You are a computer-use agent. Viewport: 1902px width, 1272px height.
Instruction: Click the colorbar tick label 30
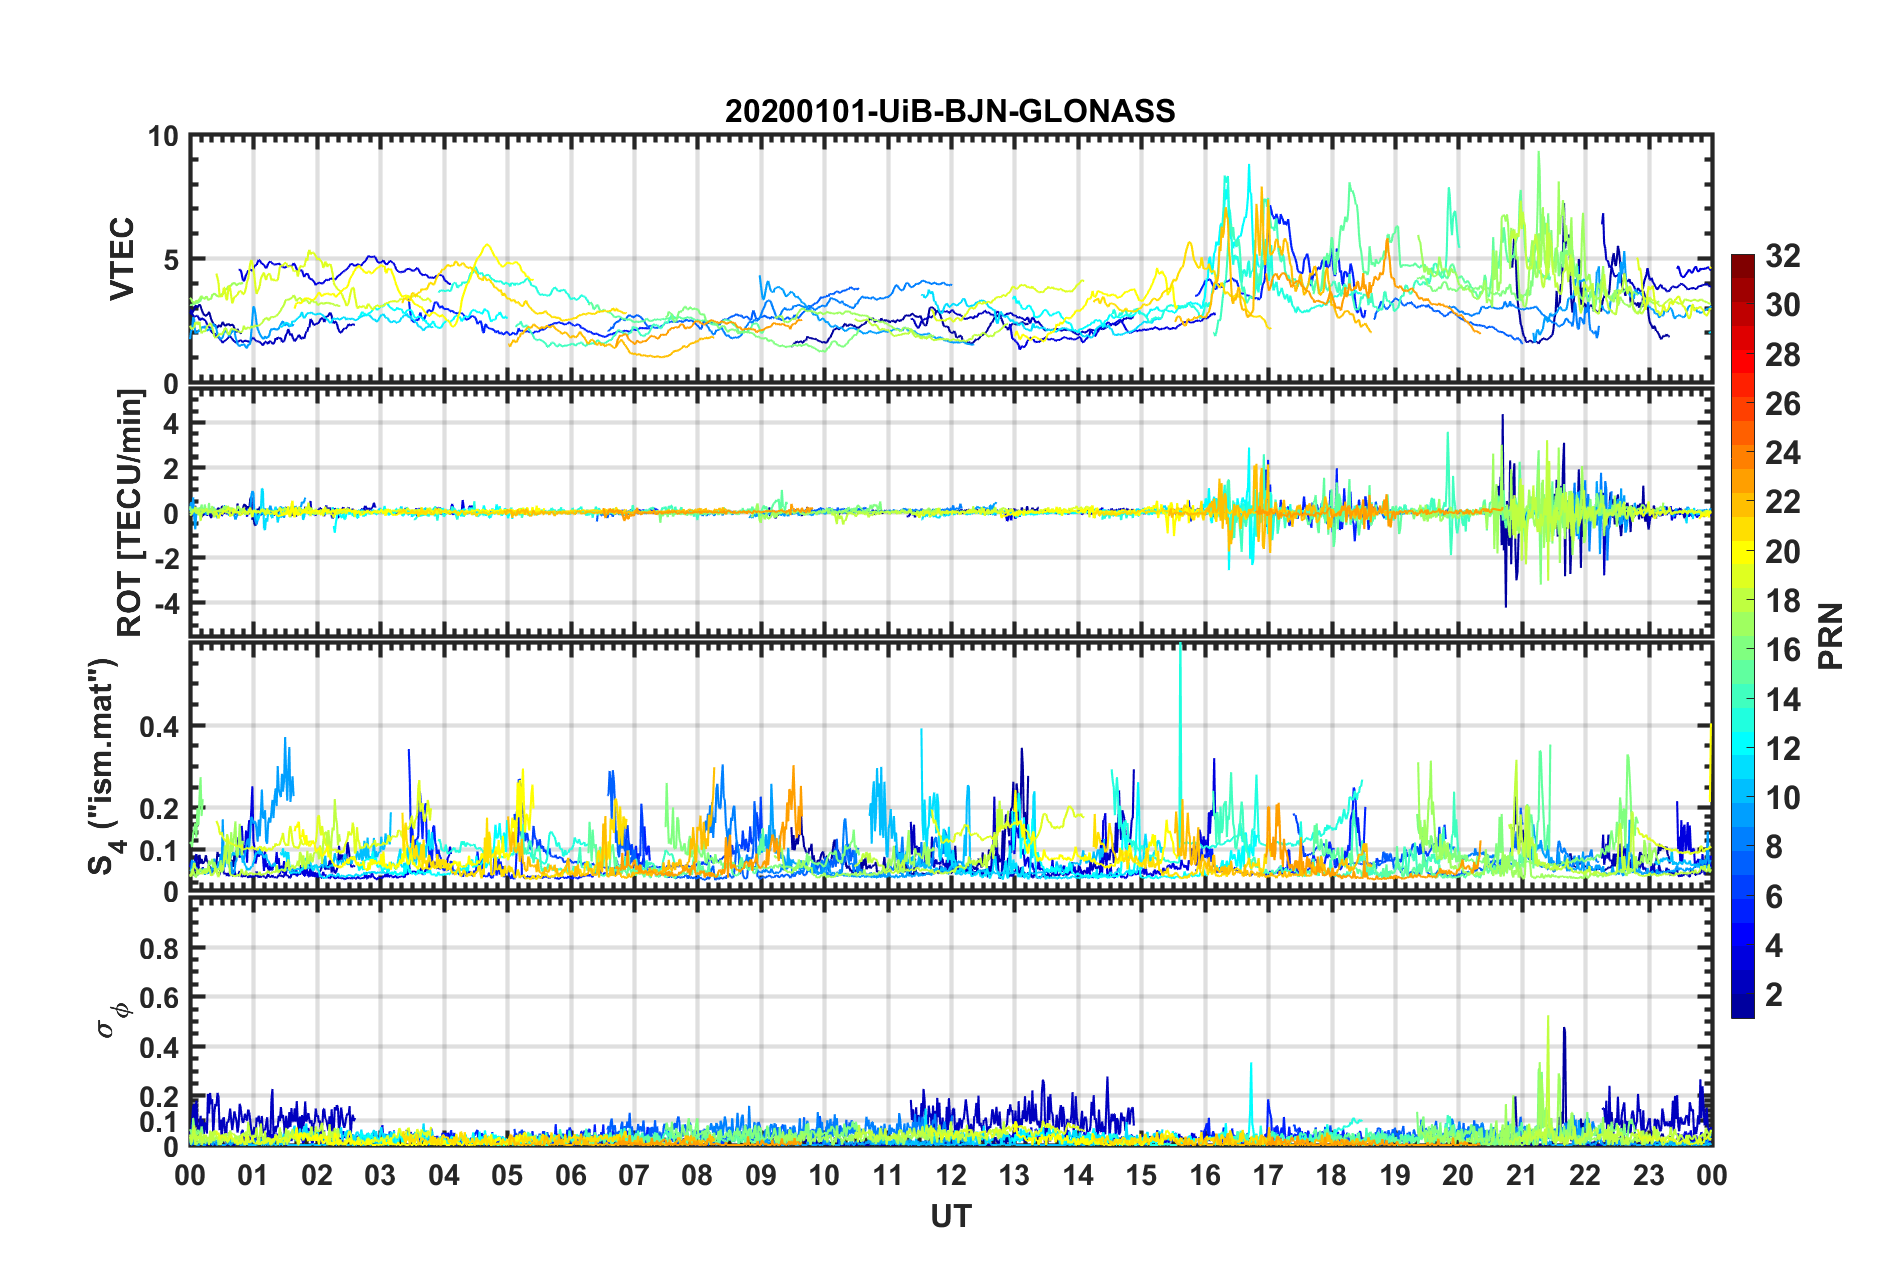(x=1782, y=305)
